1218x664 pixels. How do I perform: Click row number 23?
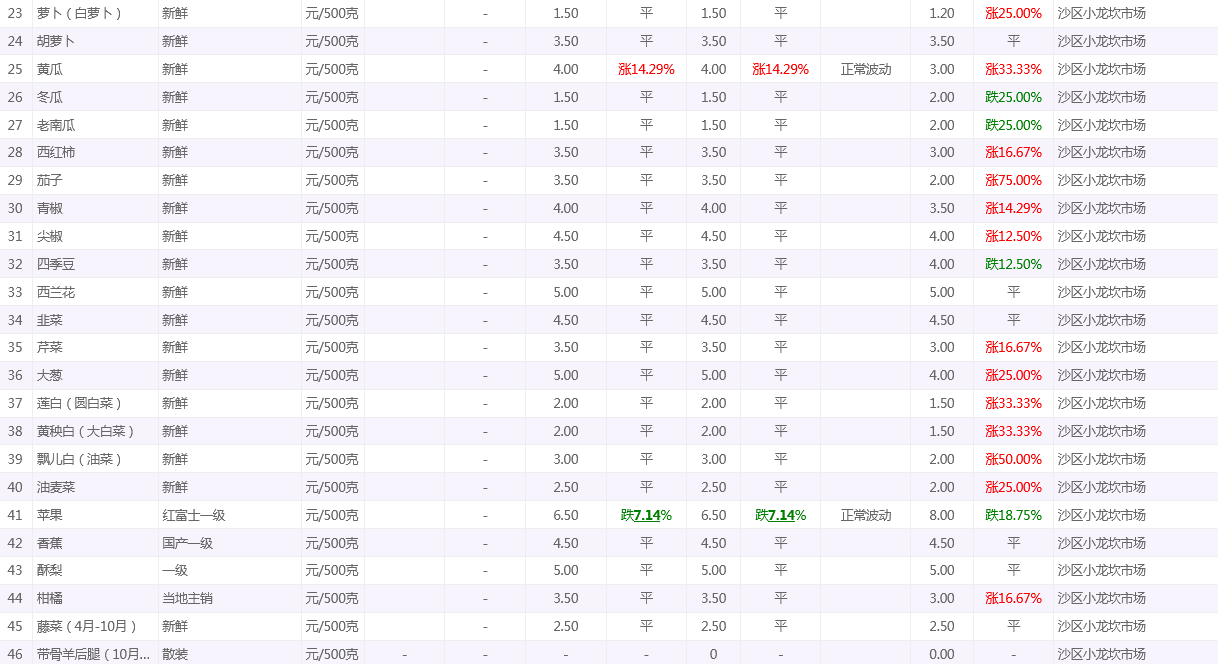click(x=15, y=13)
